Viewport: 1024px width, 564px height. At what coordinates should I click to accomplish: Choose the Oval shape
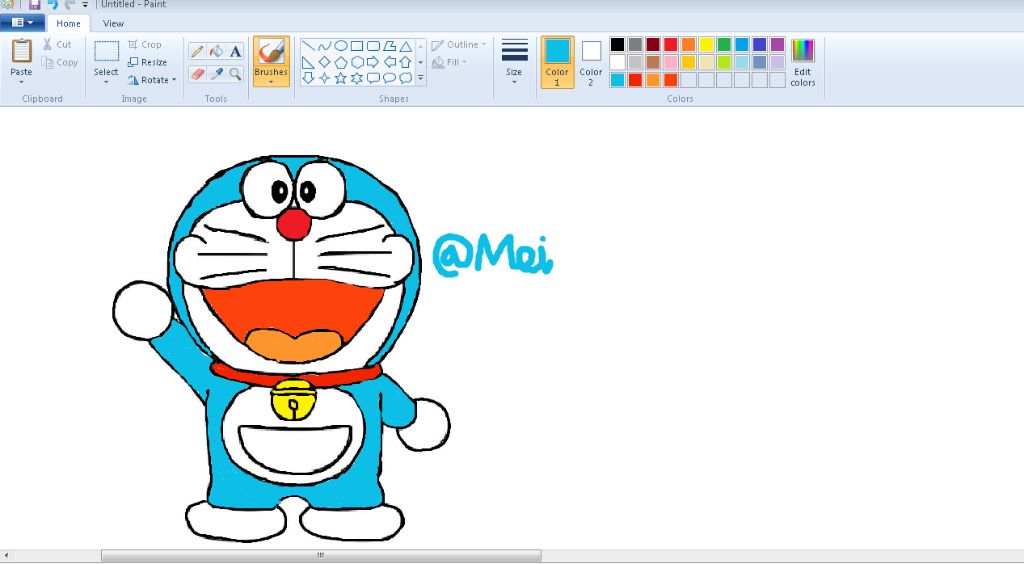[341, 46]
